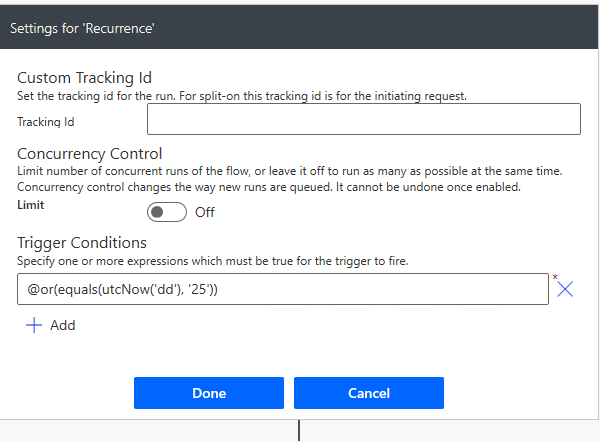Select the Trigger Conditions section heading
The width and height of the screenshot is (600, 441).
click(x=82, y=243)
